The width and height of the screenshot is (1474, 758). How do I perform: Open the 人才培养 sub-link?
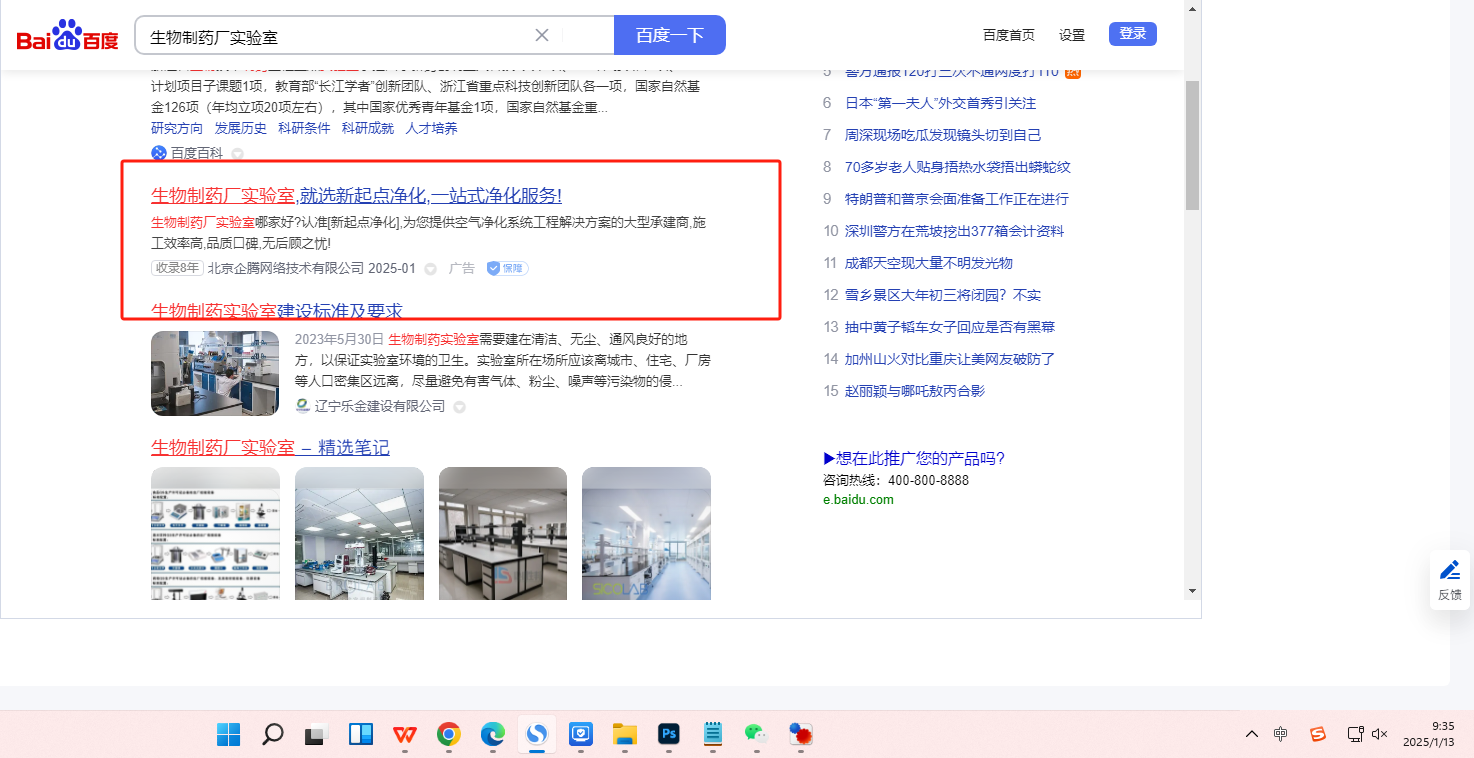[431, 128]
